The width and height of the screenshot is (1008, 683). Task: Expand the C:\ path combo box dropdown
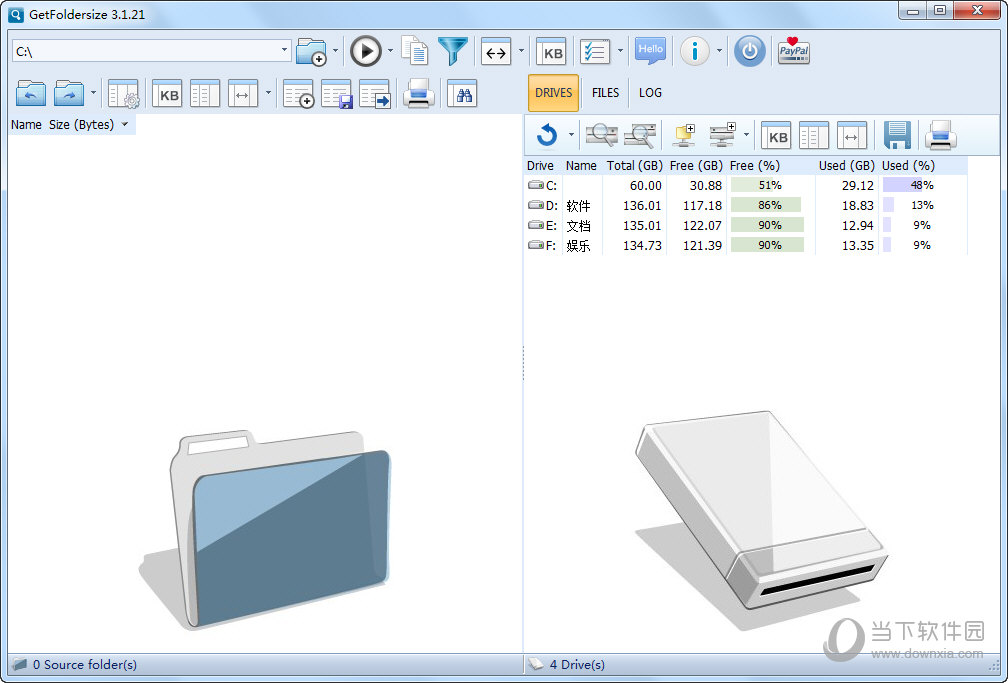[284, 50]
